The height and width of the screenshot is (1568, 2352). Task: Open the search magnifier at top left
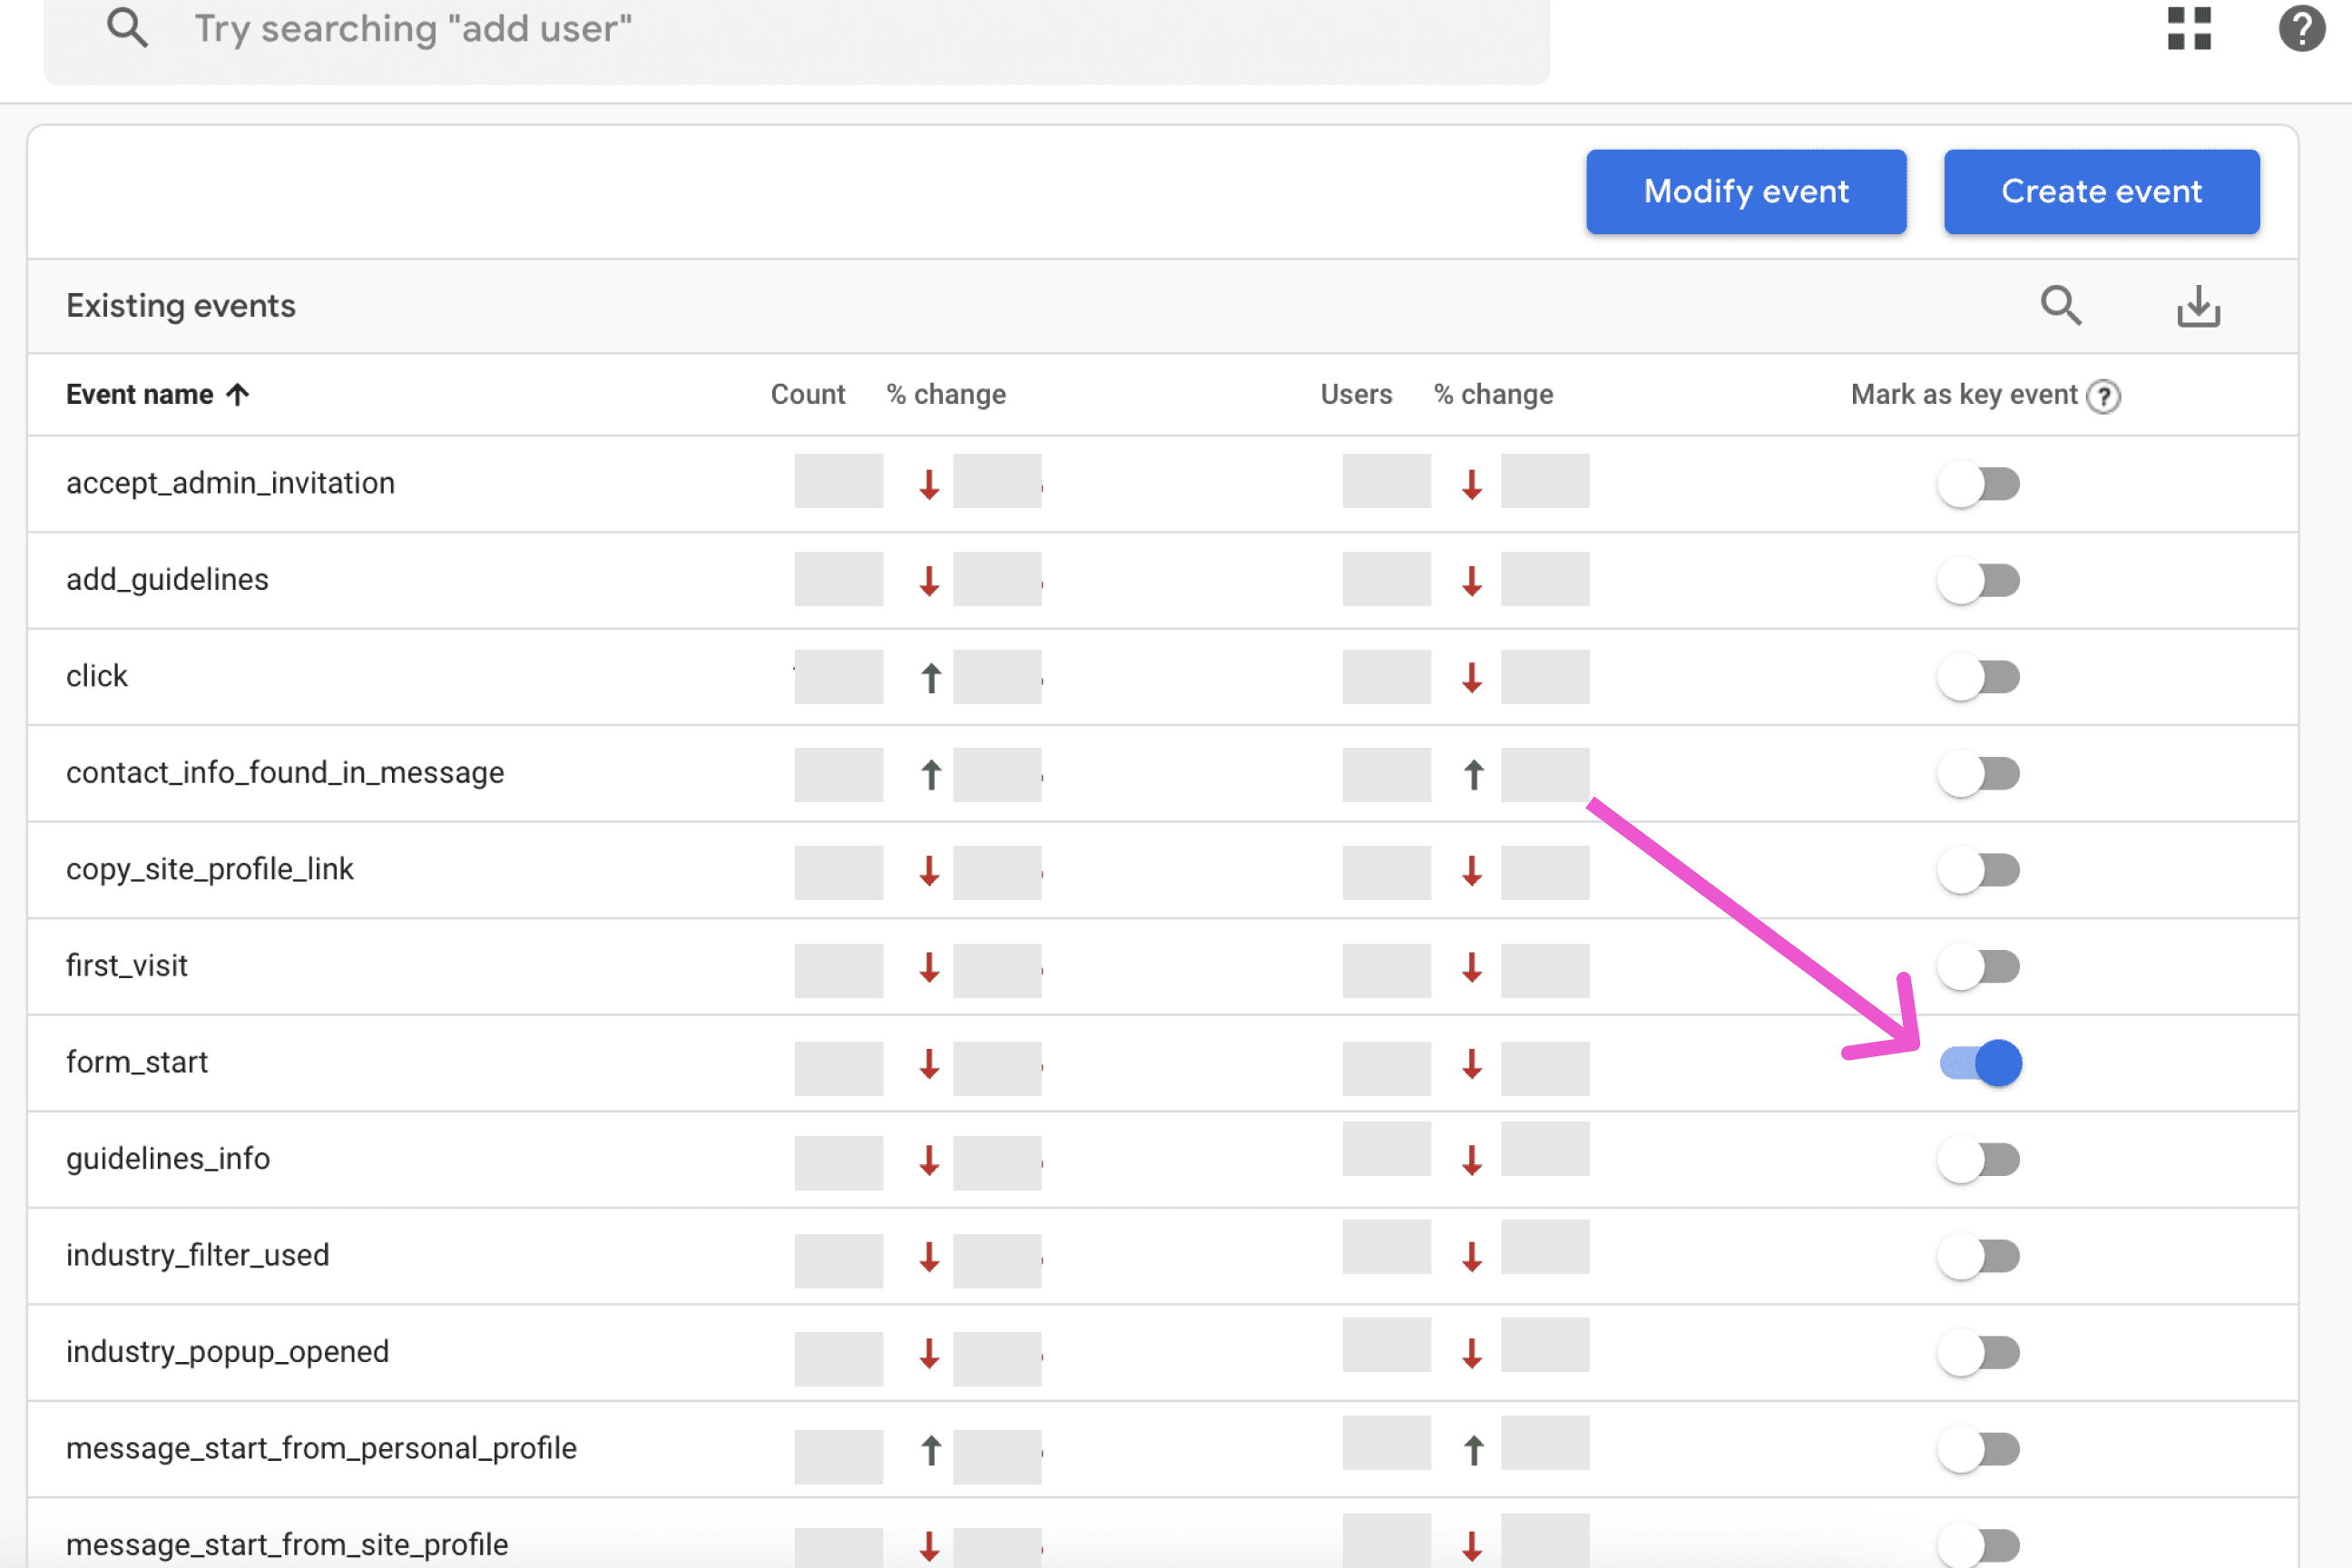coord(127,28)
